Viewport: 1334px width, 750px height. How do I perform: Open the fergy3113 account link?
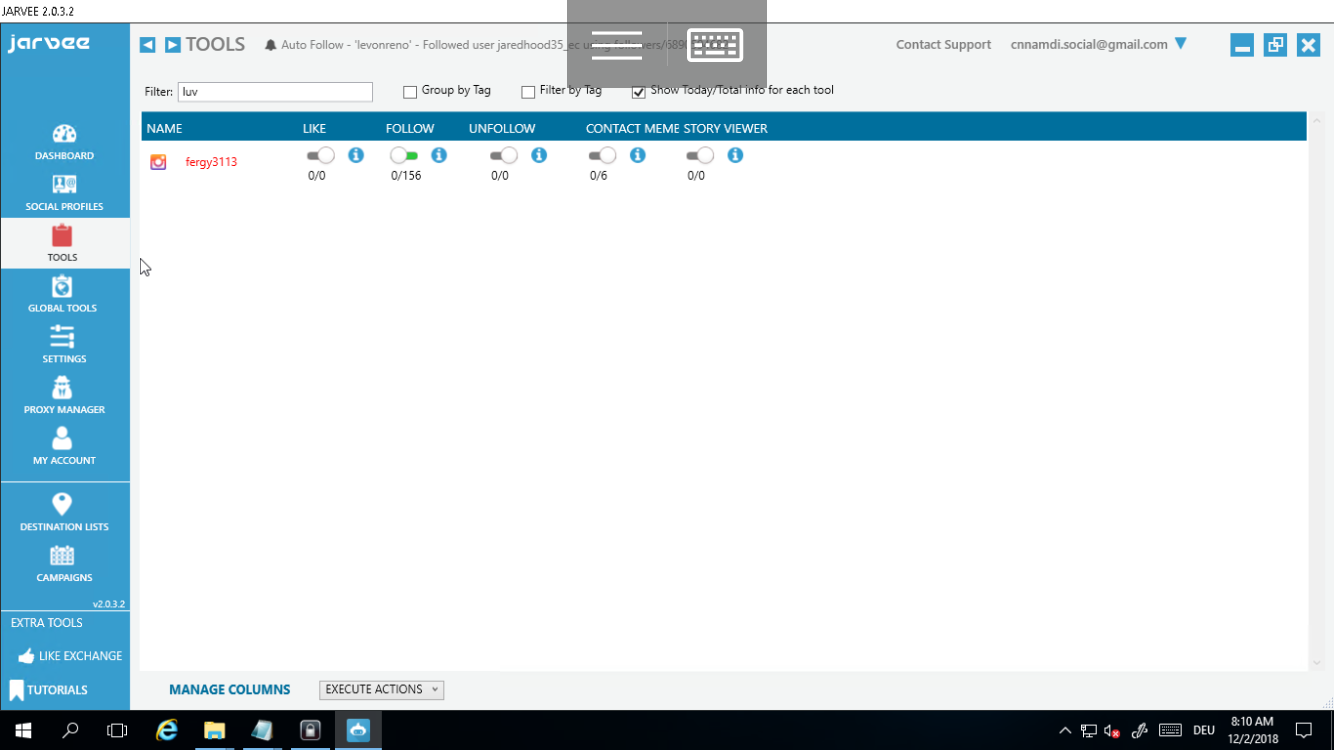[x=211, y=162]
